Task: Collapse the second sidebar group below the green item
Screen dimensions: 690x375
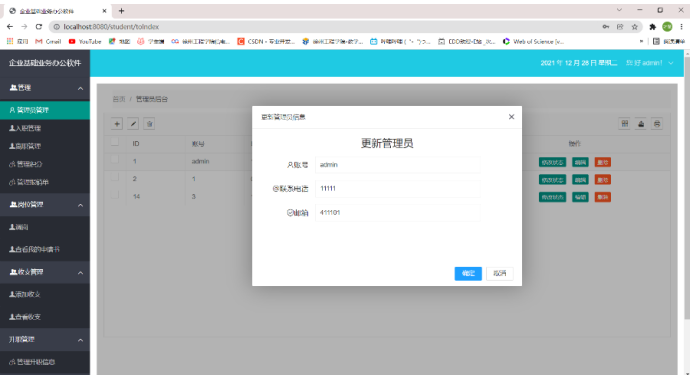Action: [45, 205]
